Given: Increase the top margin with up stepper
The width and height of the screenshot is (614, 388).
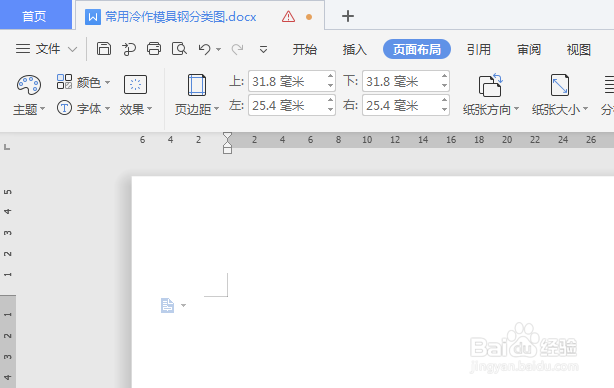Looking at the screenshot, I should pos(330,76).
